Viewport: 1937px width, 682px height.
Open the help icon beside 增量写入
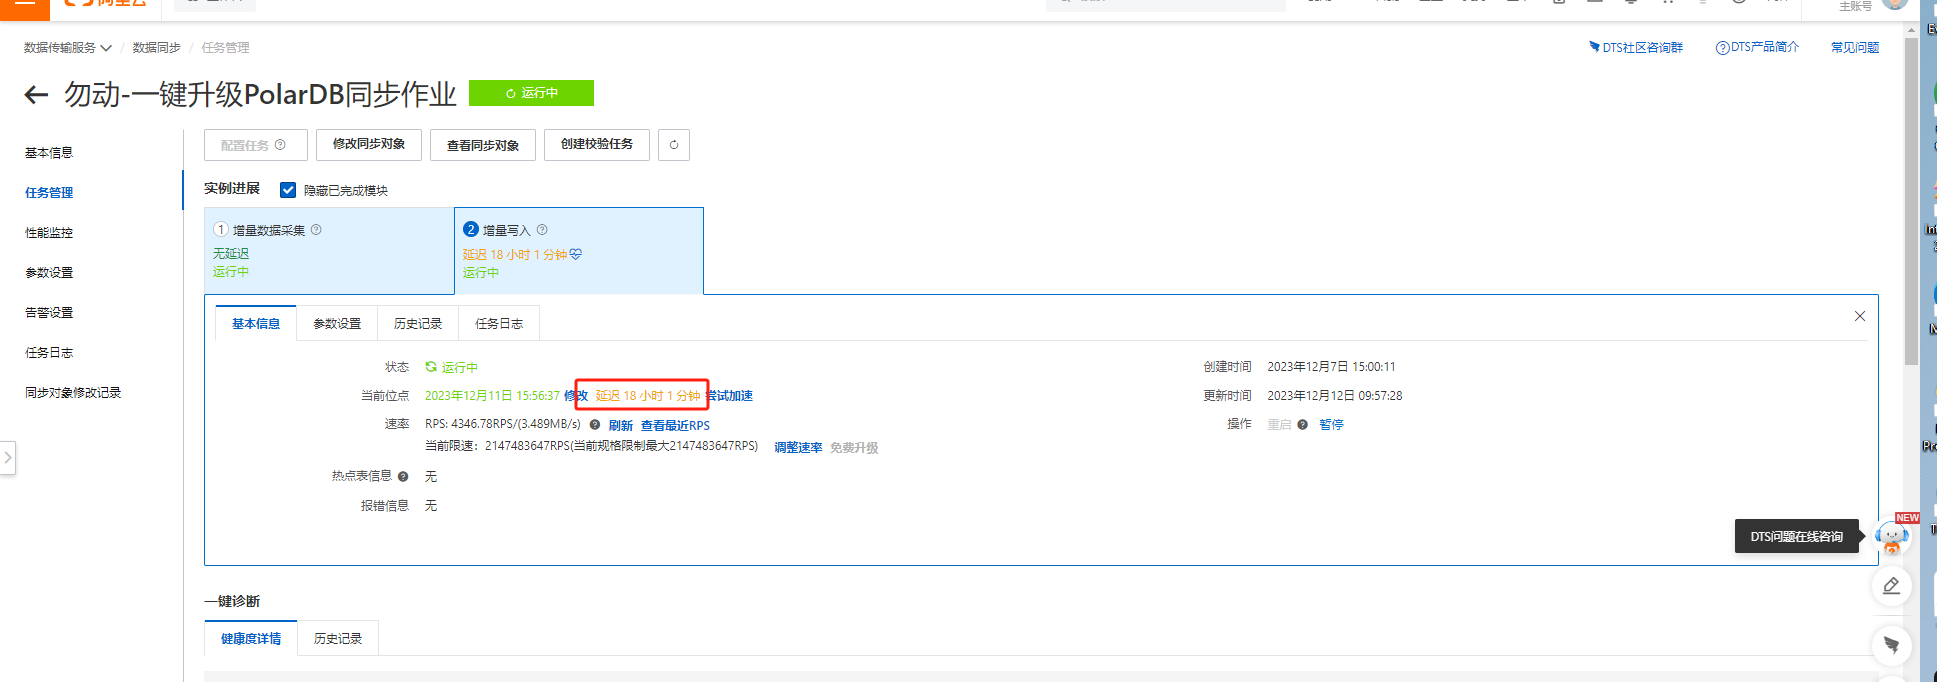pos(542,230)
